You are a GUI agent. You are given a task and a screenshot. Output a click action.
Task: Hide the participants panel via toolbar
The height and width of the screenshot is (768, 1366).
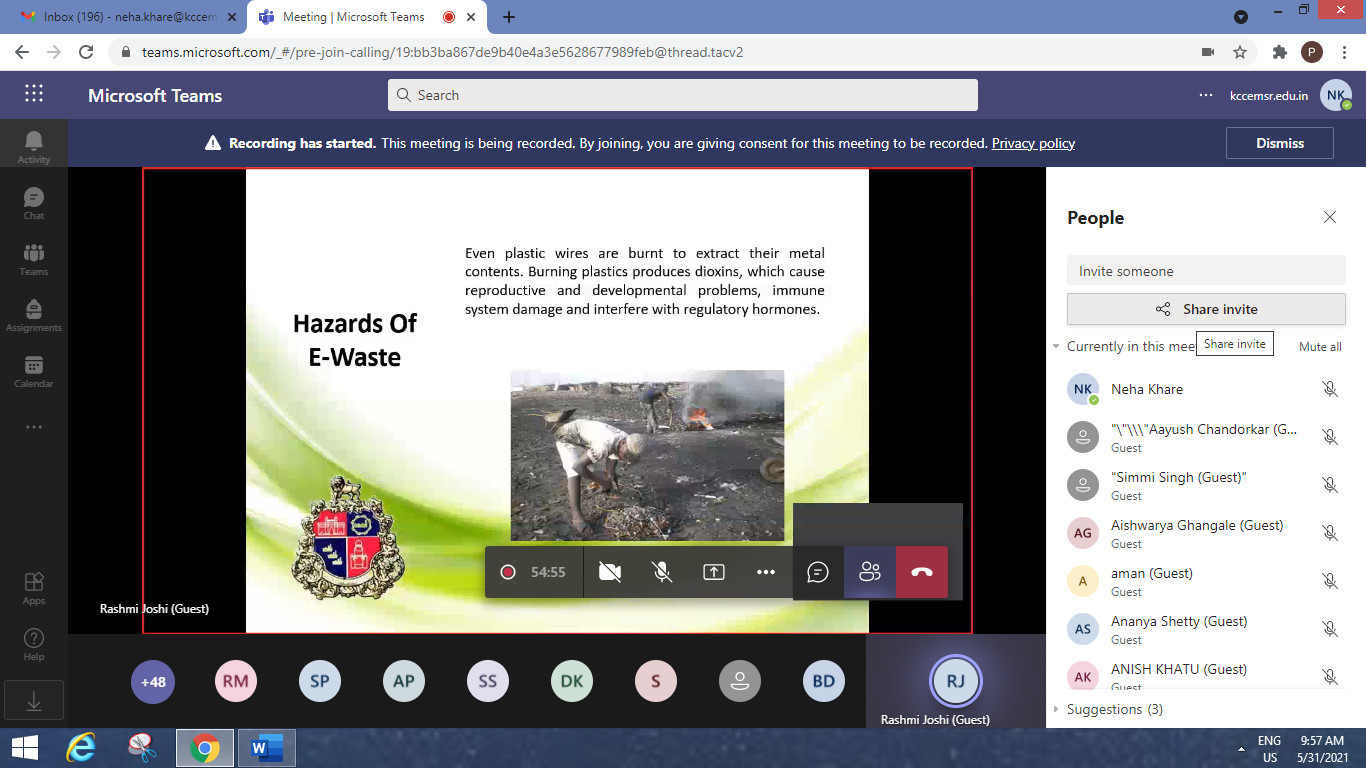pos(869,572)
